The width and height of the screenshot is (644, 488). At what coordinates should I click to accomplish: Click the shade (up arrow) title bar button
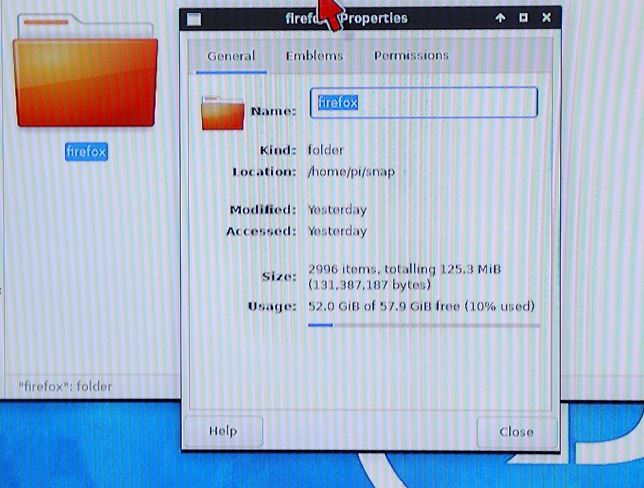coord(500,18)
